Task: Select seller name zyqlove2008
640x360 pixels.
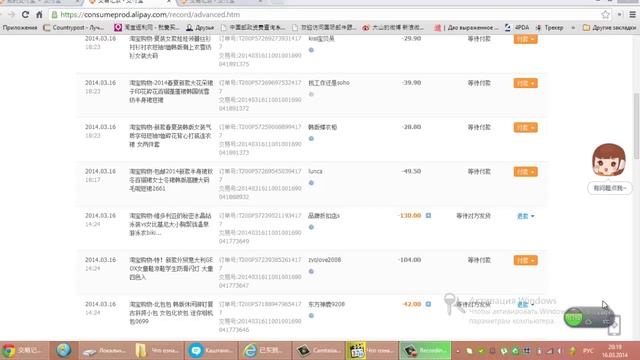Action: pos(324,260)
